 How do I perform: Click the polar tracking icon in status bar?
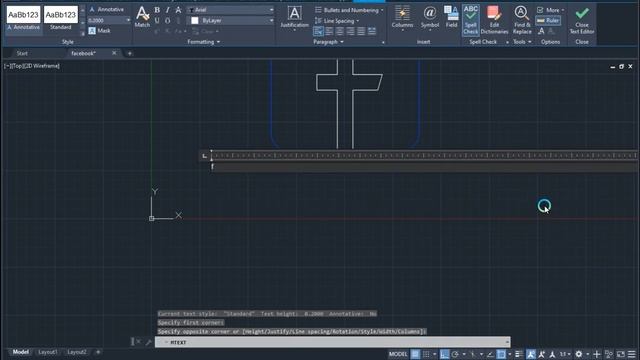[x=455, y=354]
